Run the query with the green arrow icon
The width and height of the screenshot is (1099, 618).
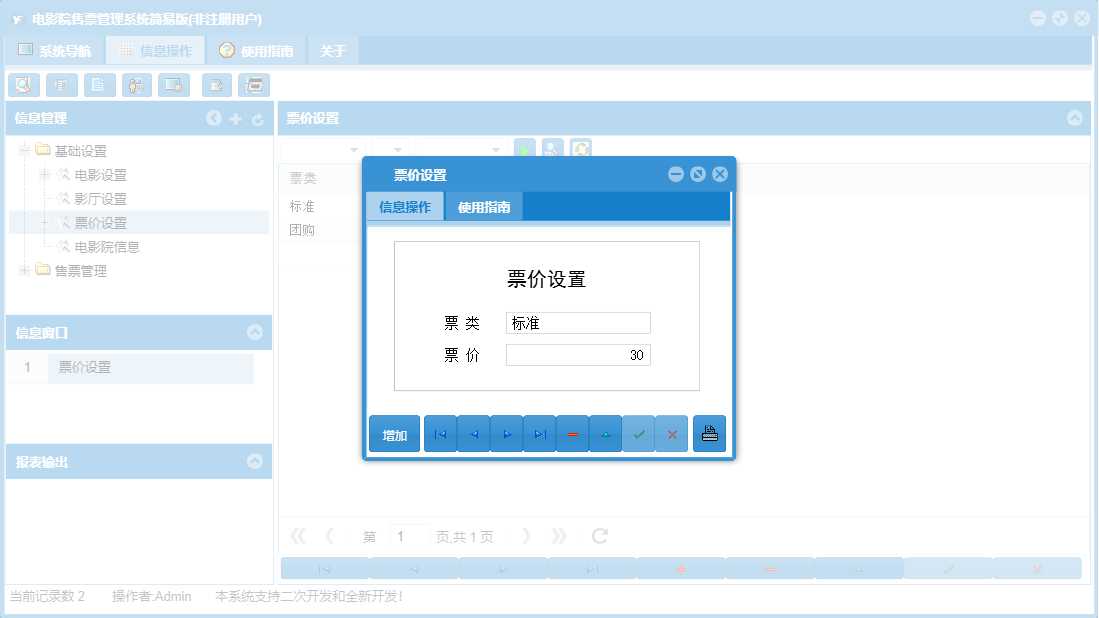[525, 149]
